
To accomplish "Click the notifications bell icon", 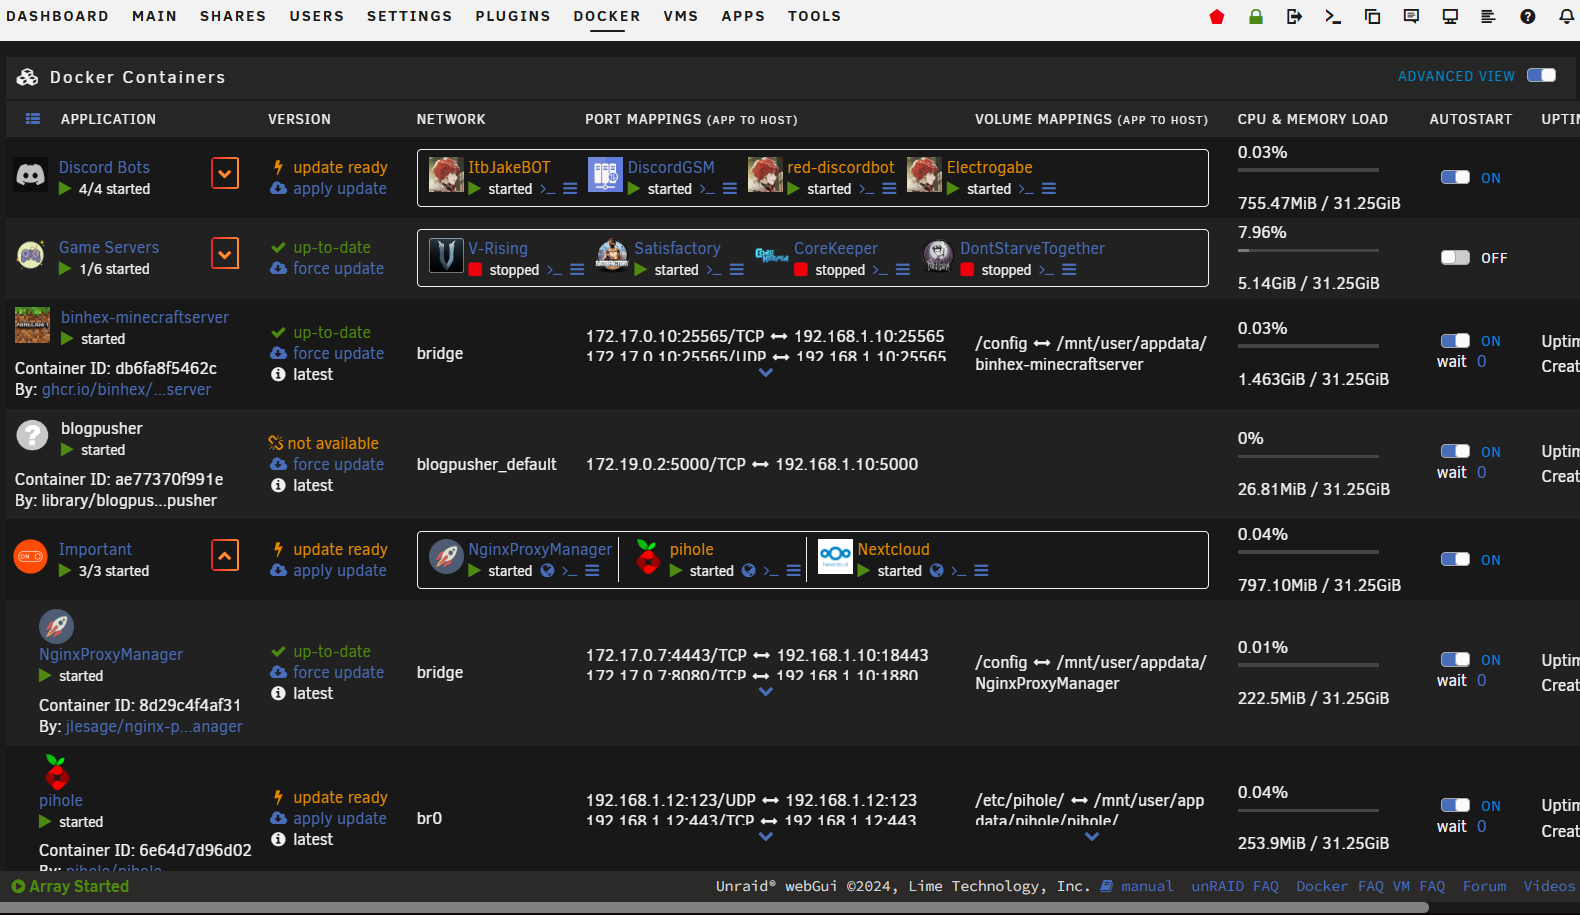I will point(1566,16).
